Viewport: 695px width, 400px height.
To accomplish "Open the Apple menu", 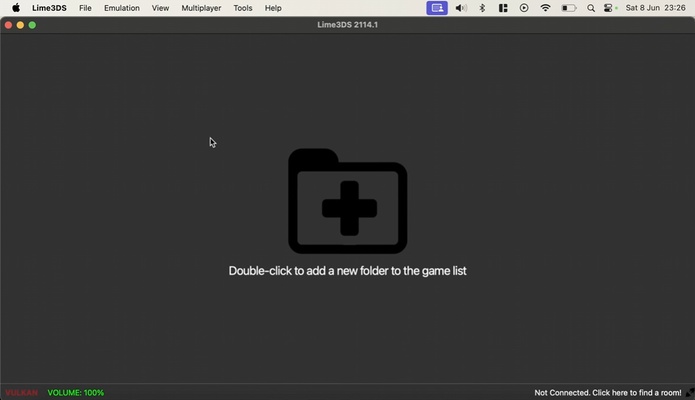I will (16, 8).
